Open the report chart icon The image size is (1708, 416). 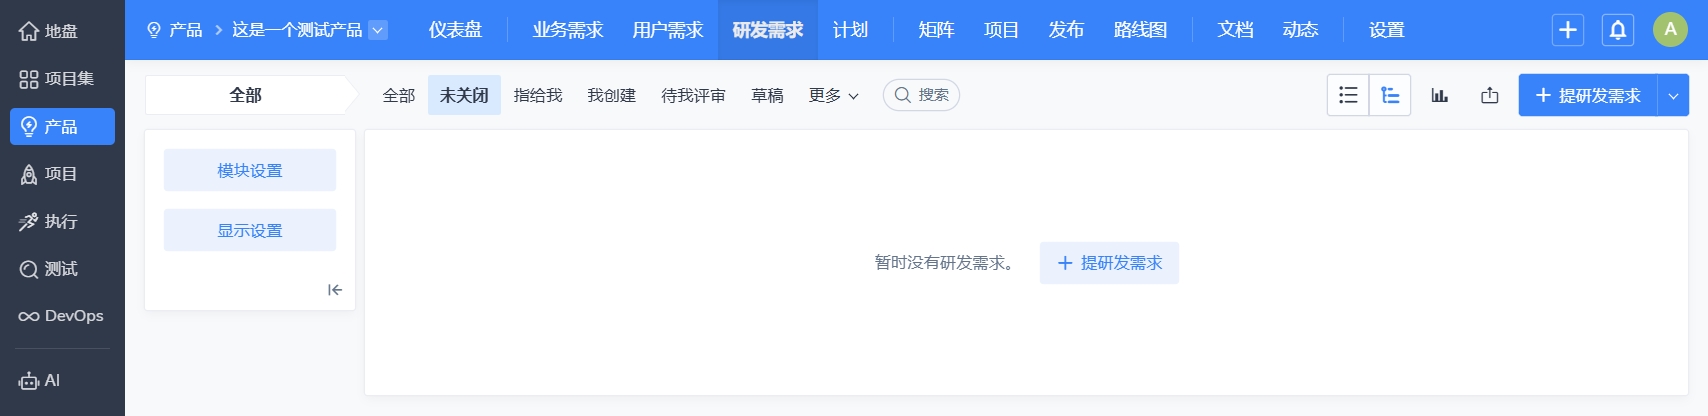pos(1440,95)
